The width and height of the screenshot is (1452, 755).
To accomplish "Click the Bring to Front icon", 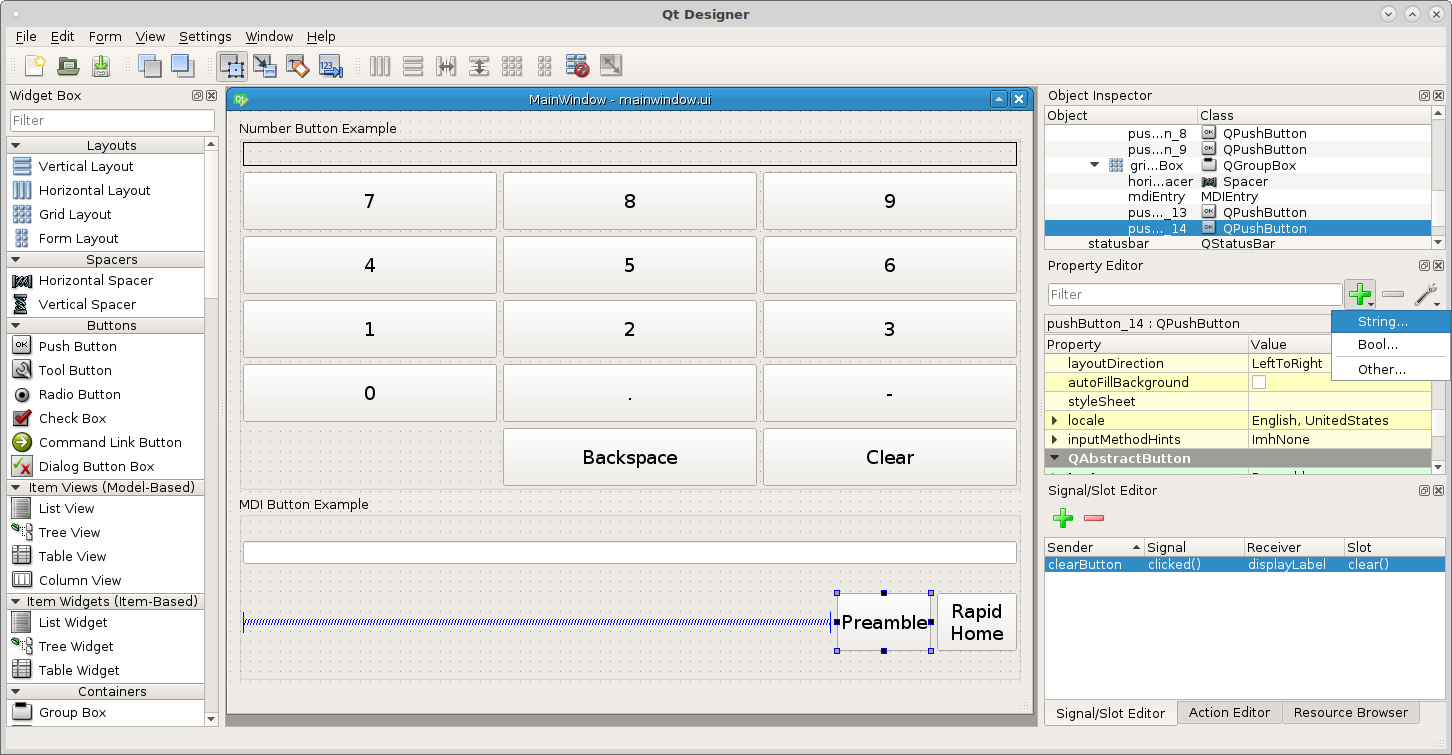I will [182, 66].
